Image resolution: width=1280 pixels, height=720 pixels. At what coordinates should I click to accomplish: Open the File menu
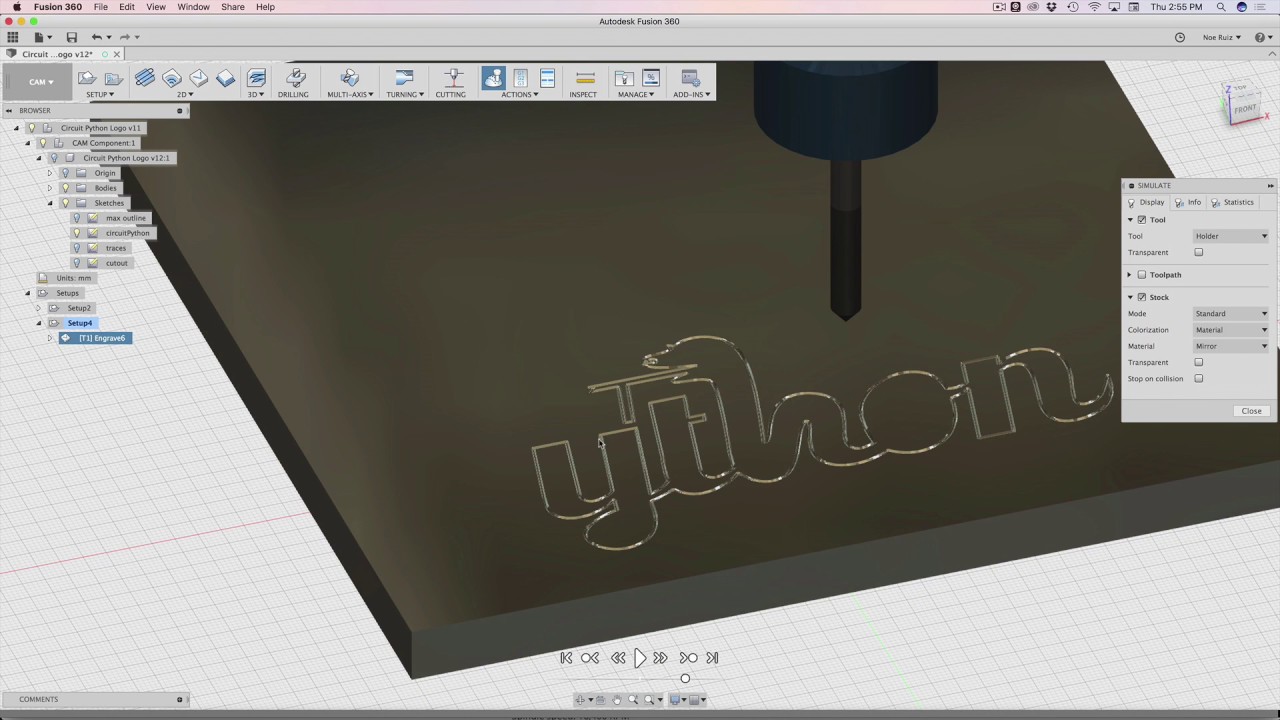pos(101,7)
